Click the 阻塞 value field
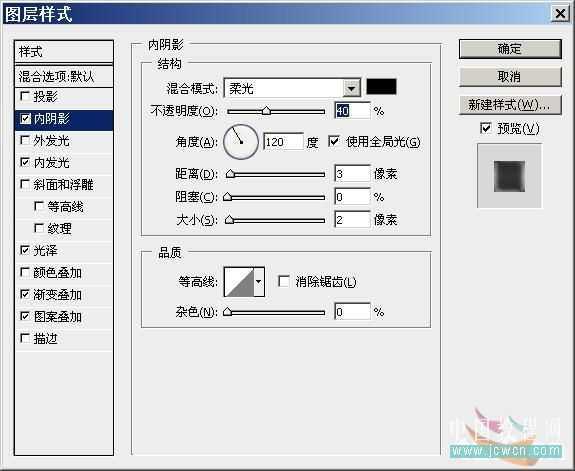The width and height of the screenshot is (575, 471). click(352, 197)
